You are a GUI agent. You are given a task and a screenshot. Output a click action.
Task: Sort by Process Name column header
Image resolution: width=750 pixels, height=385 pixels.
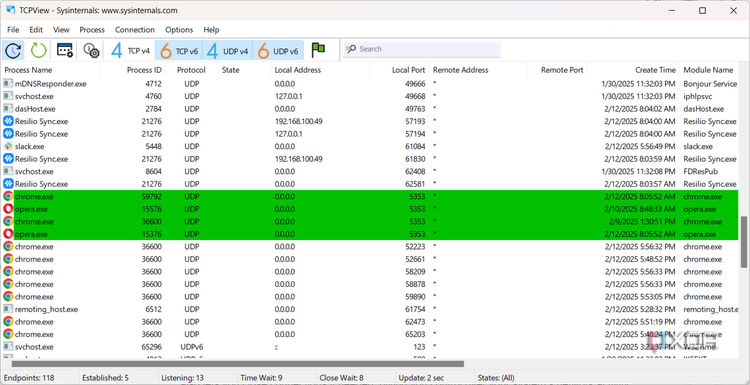(28, 70)
